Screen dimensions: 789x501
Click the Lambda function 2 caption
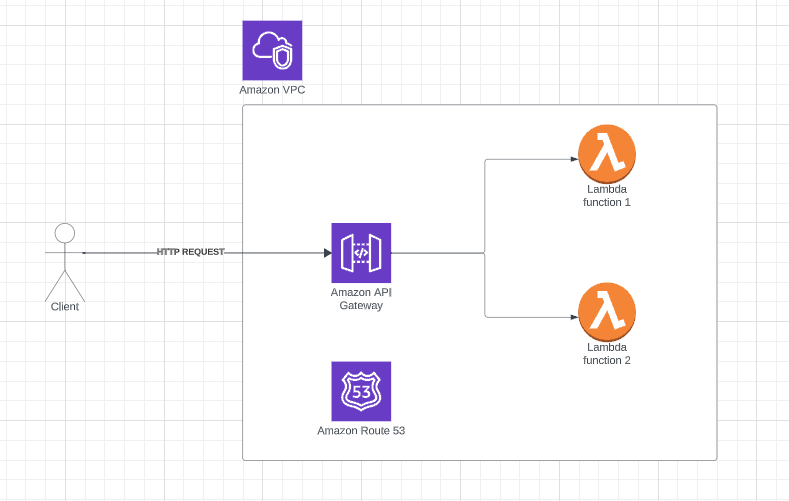pyautogui.click(x=607, y=354)
